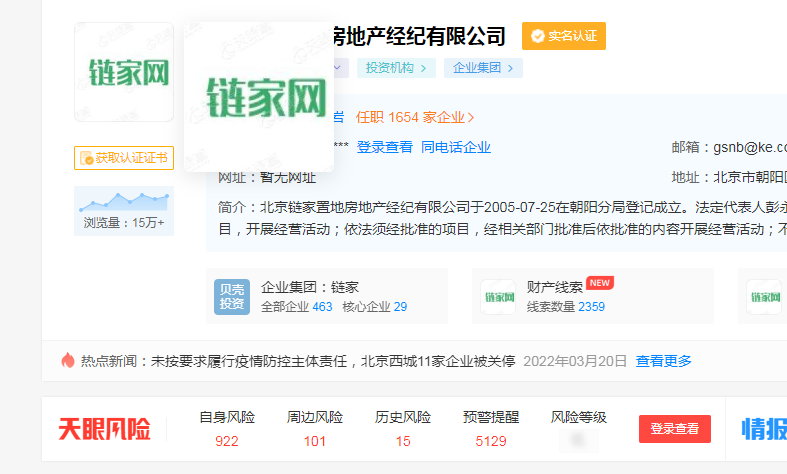Click 查看更多 news link

coord(664,361)
